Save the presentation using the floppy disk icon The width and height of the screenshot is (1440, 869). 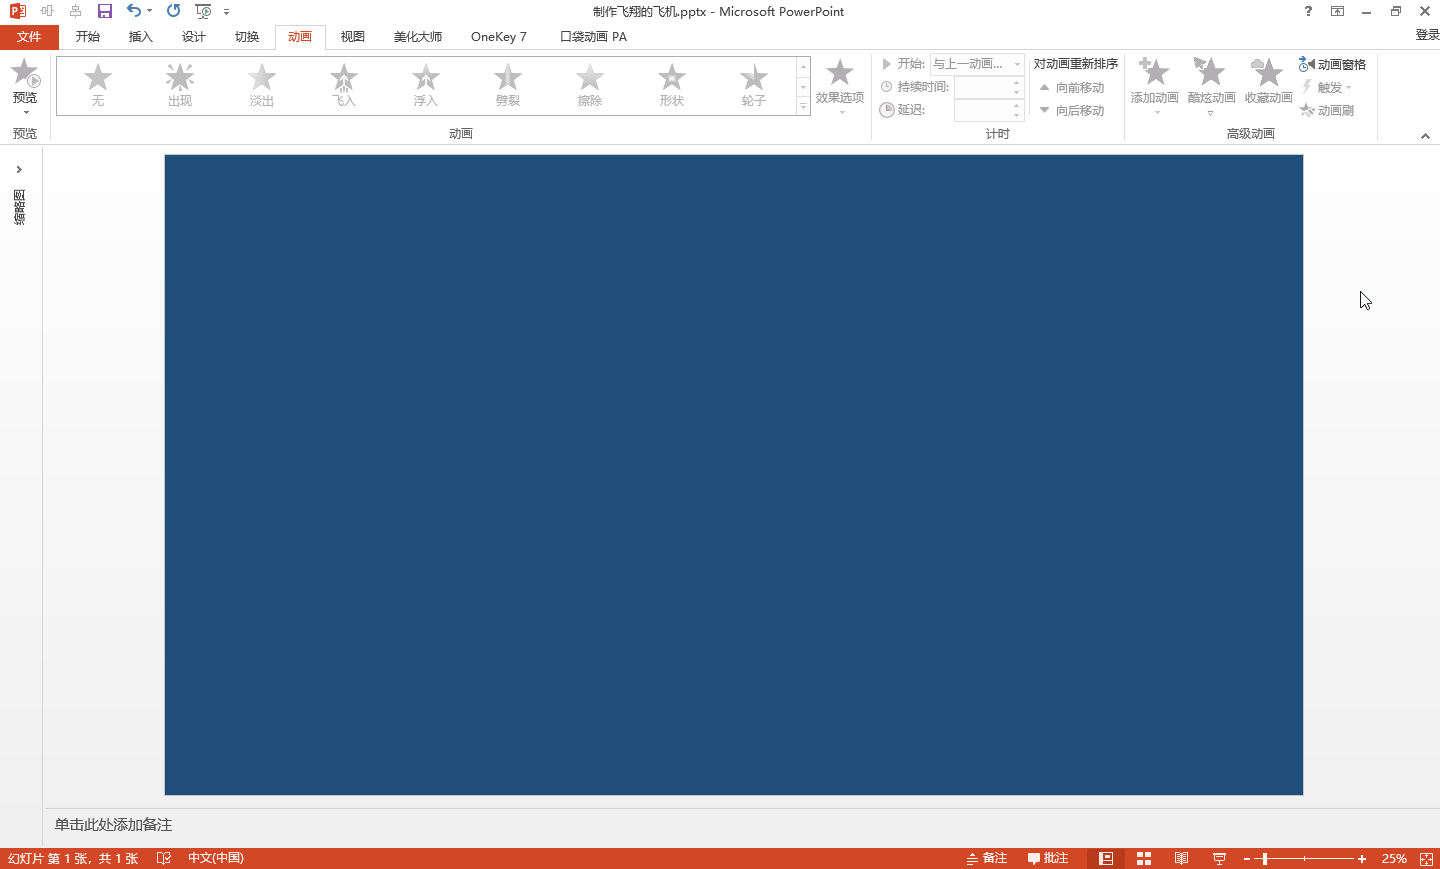click(x=104, y=11)
